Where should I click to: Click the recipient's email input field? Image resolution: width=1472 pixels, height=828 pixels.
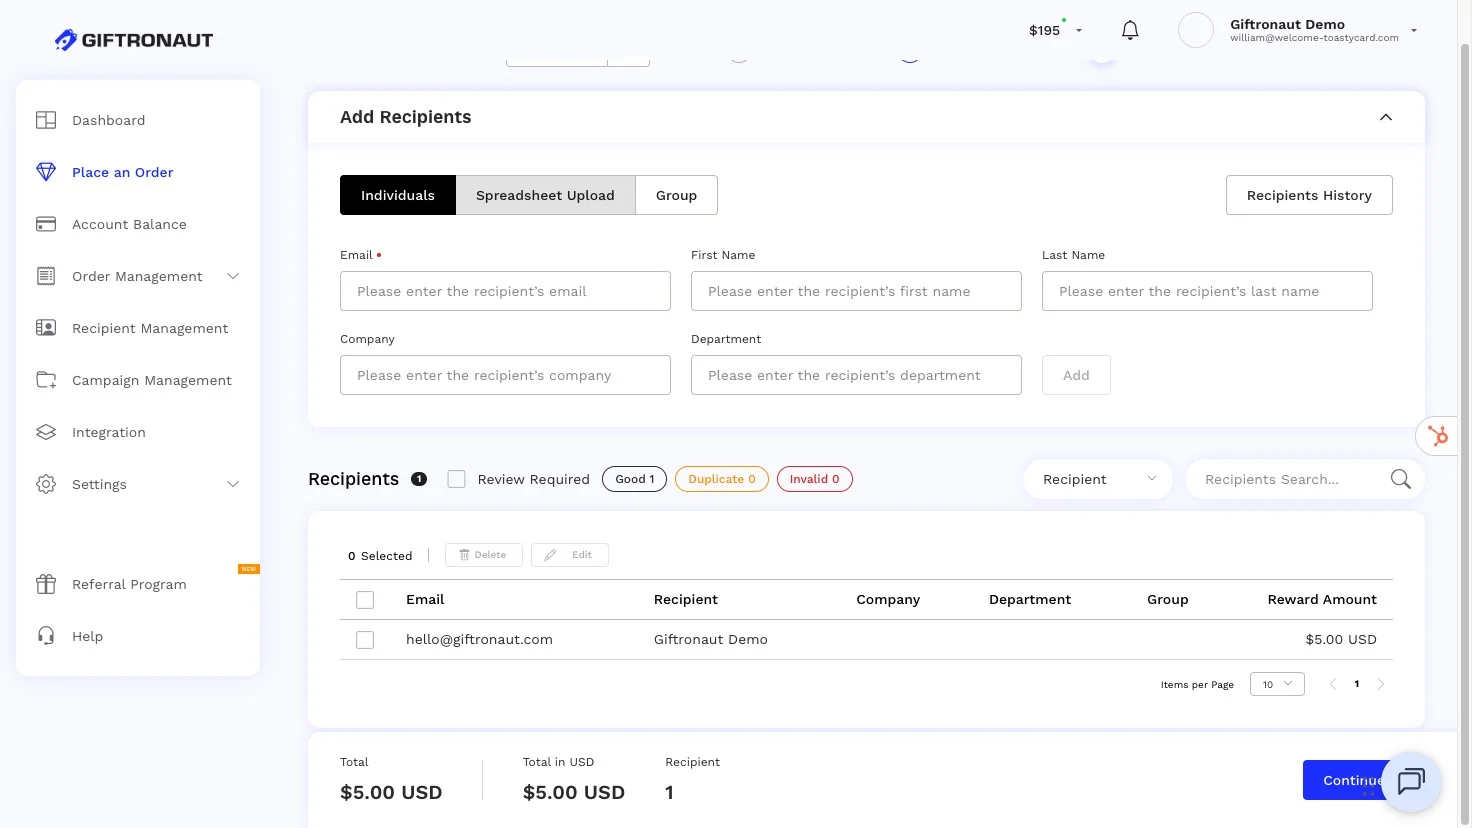(x=505, y=291)
